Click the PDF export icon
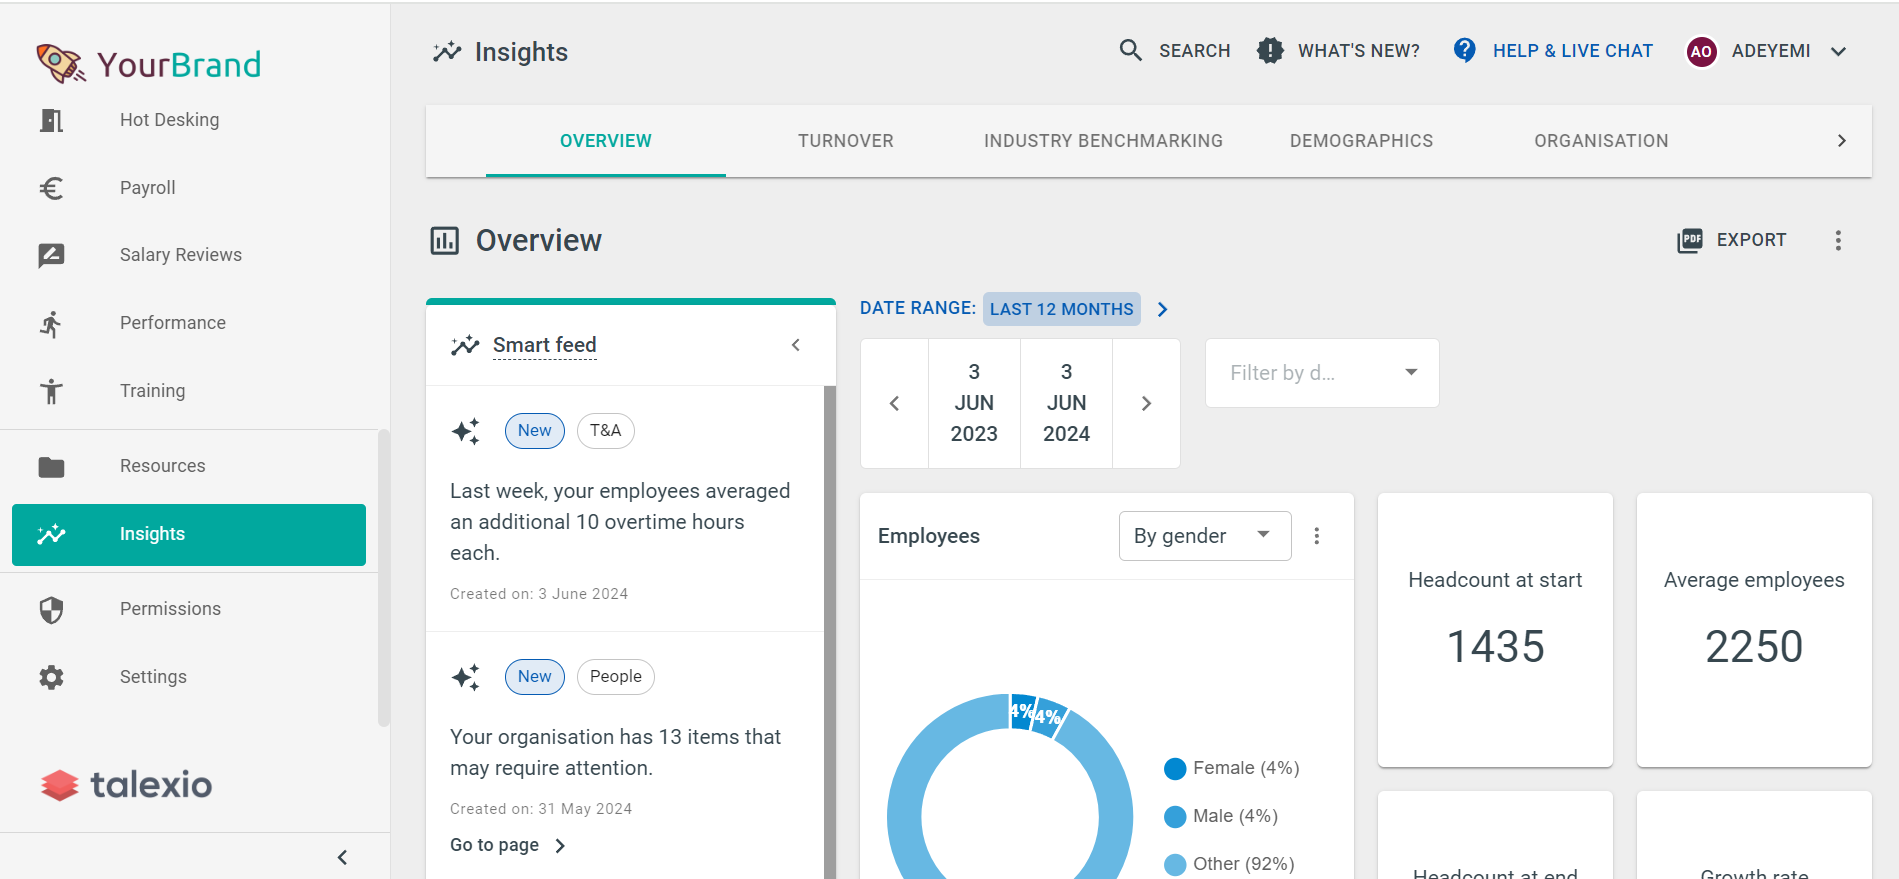 click(x=1690, y=240)
